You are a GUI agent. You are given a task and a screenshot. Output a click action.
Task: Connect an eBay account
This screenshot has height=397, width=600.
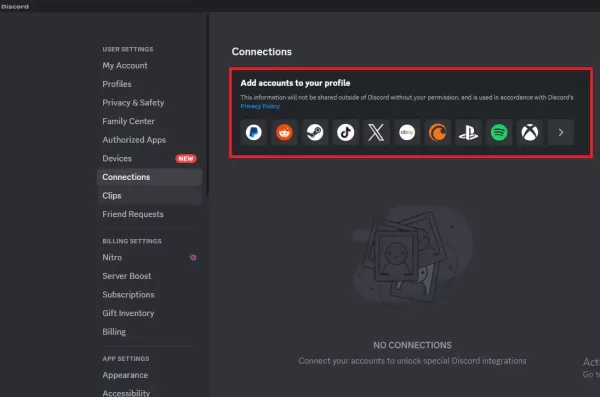click(407, 132)
